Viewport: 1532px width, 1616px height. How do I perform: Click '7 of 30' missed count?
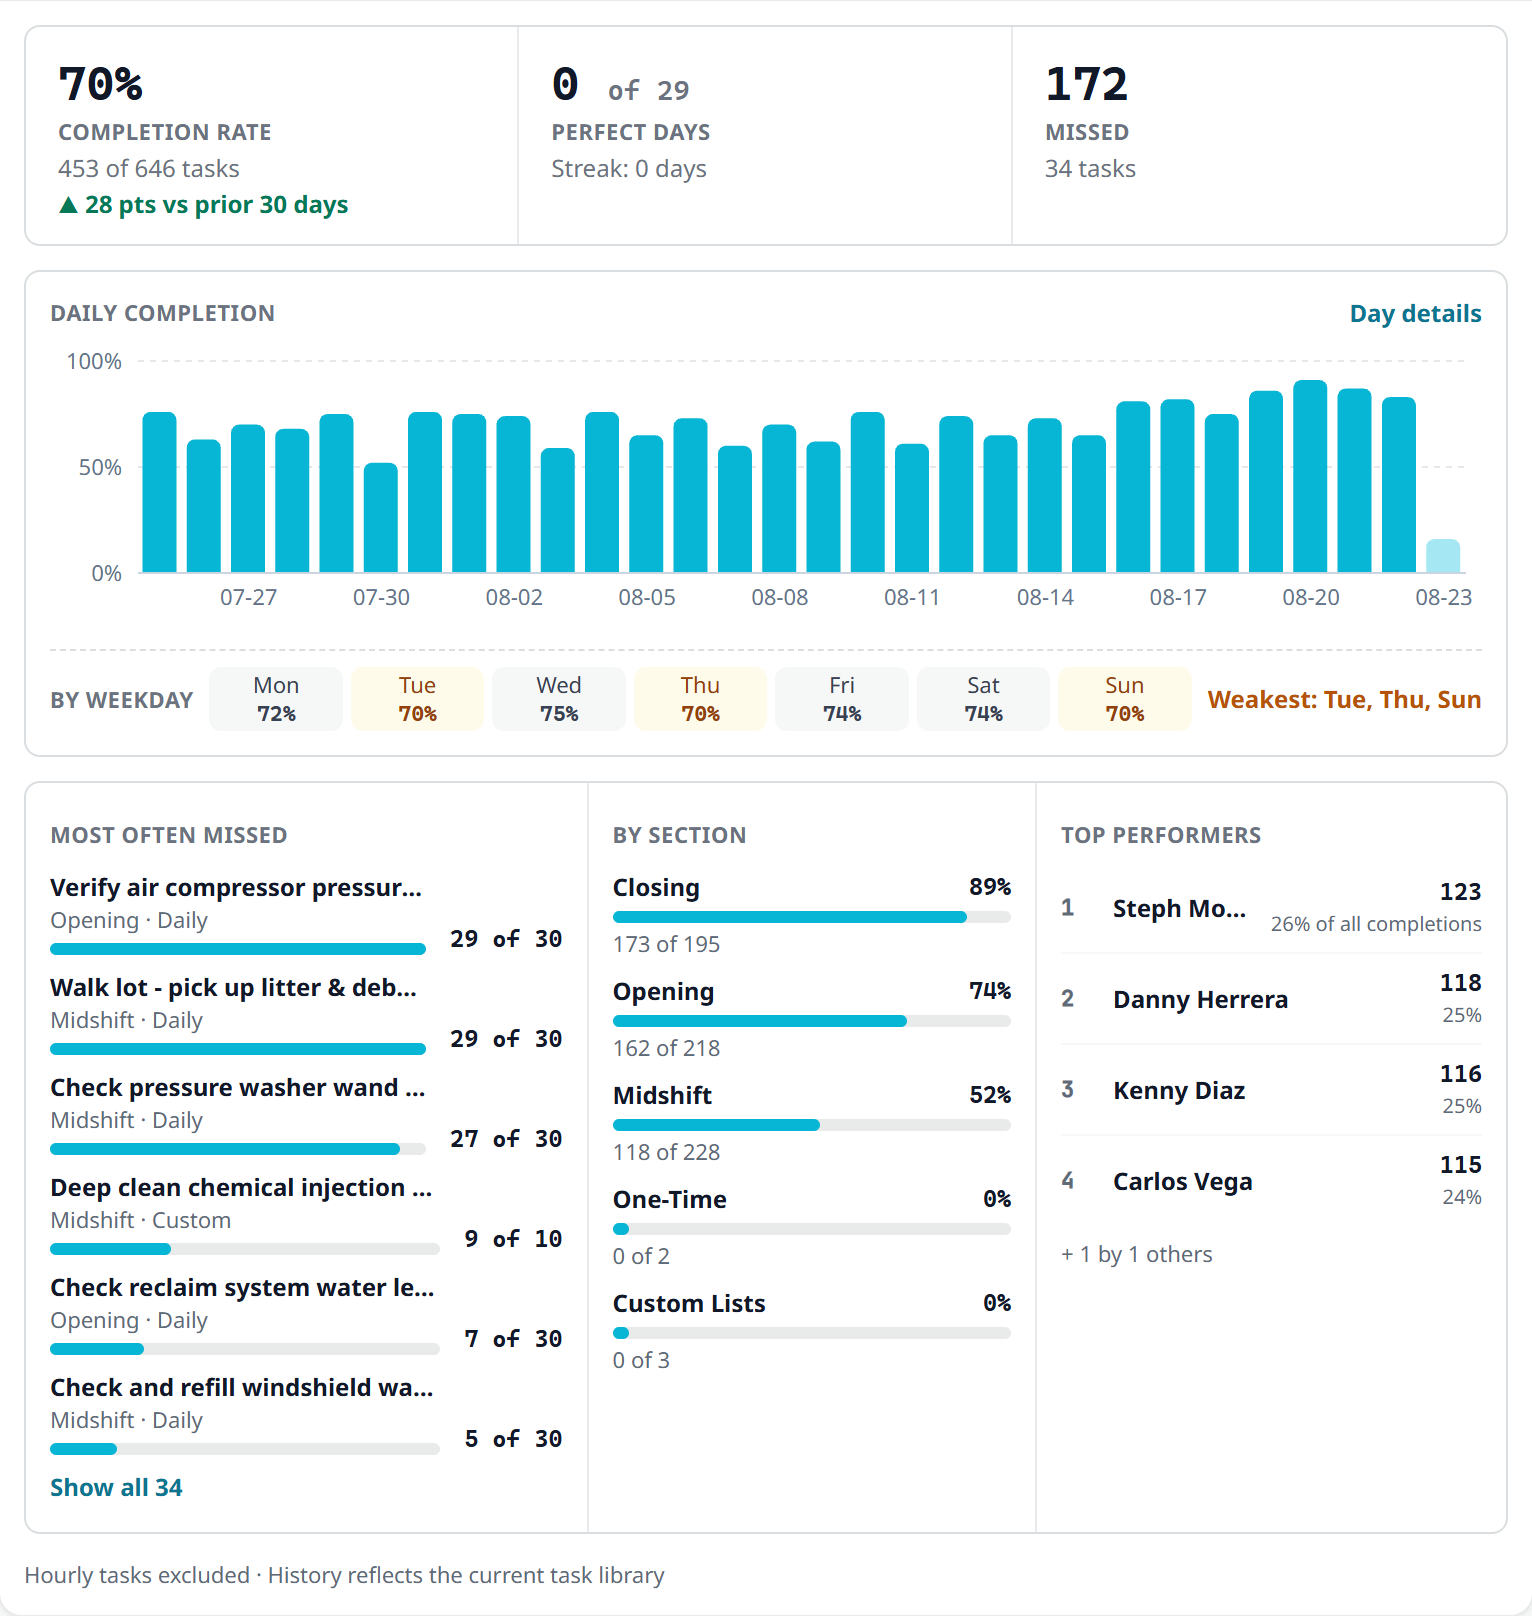tap(513, 1339)
